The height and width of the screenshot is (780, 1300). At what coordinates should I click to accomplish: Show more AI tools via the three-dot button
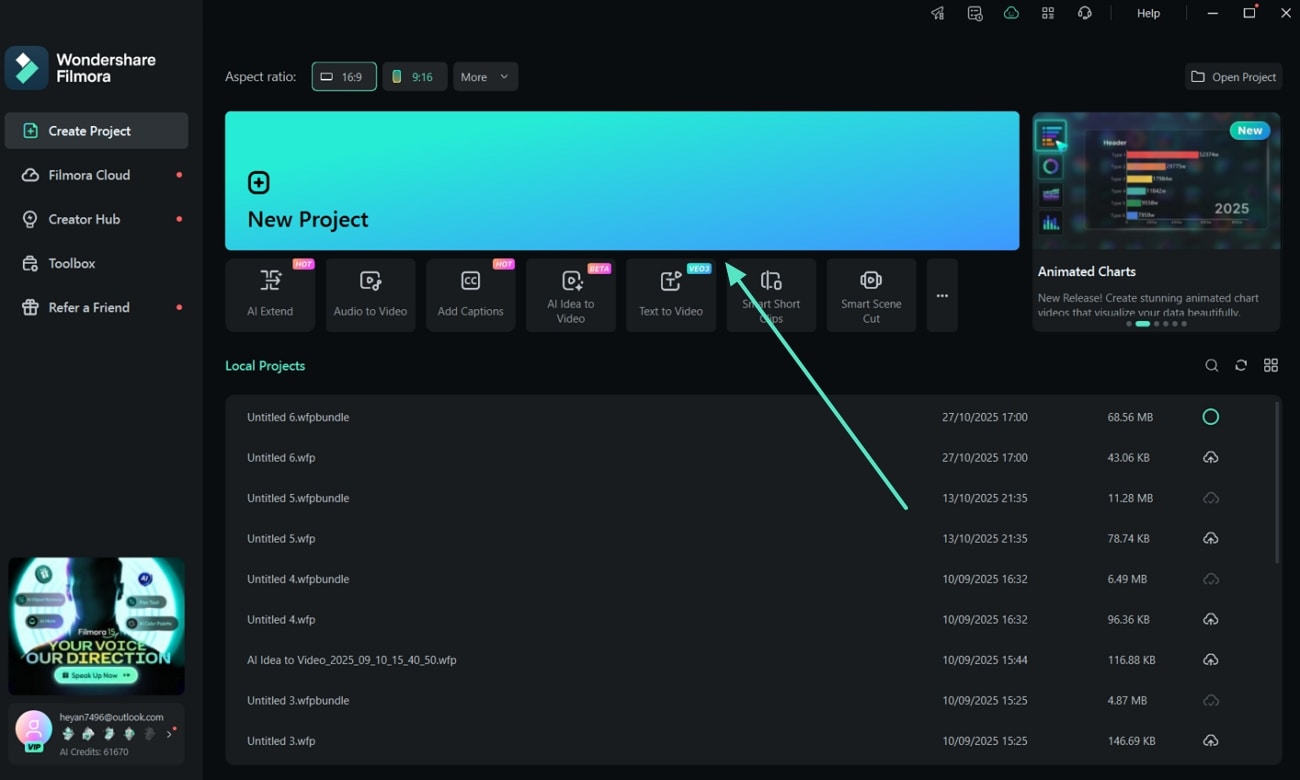click(942, 295)
